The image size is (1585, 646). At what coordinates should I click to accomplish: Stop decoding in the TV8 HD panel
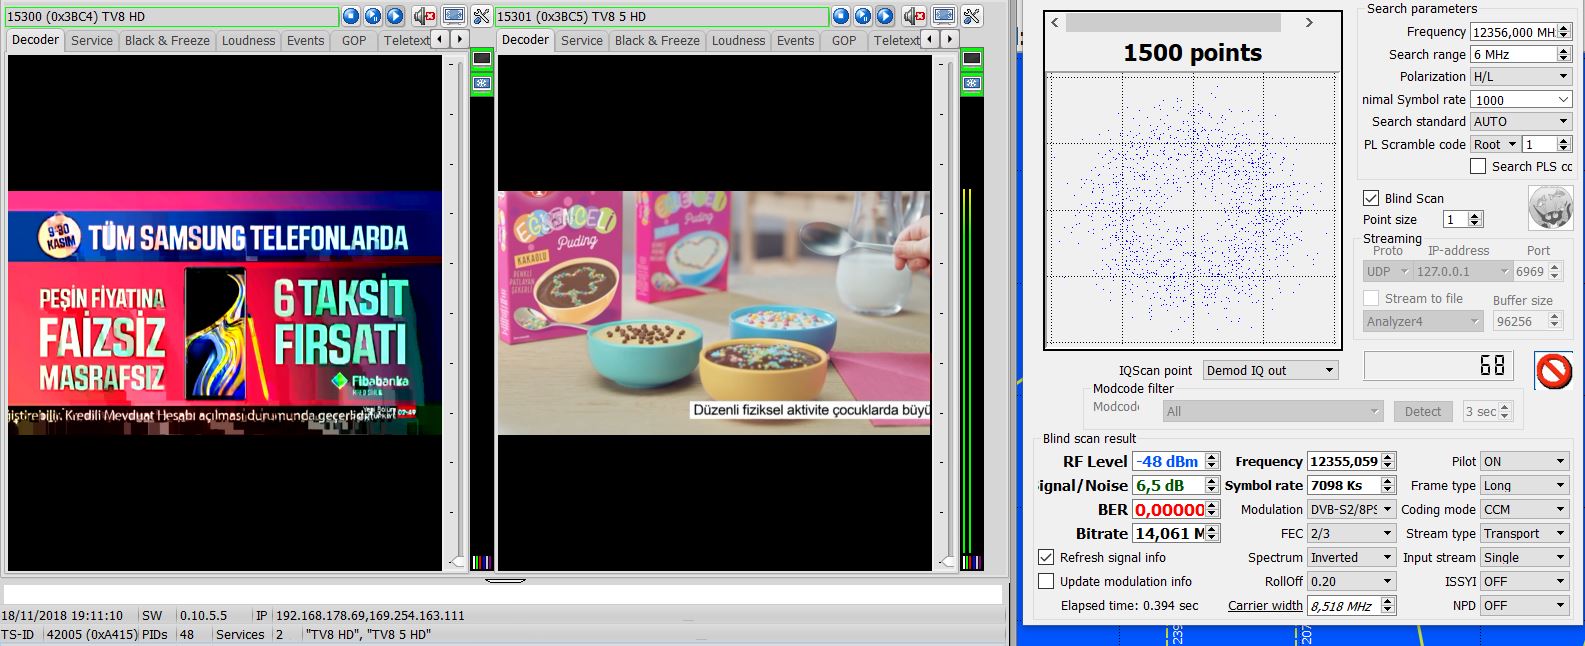point(350,16)
